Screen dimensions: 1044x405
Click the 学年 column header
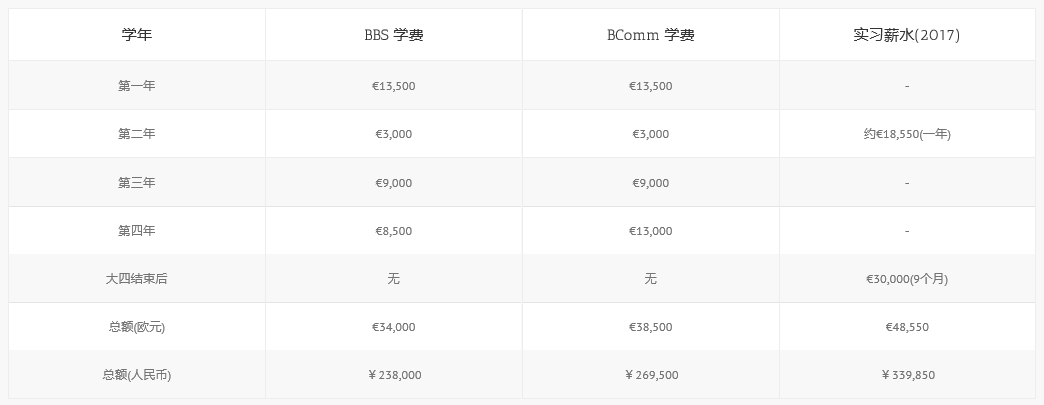point(136,35)
